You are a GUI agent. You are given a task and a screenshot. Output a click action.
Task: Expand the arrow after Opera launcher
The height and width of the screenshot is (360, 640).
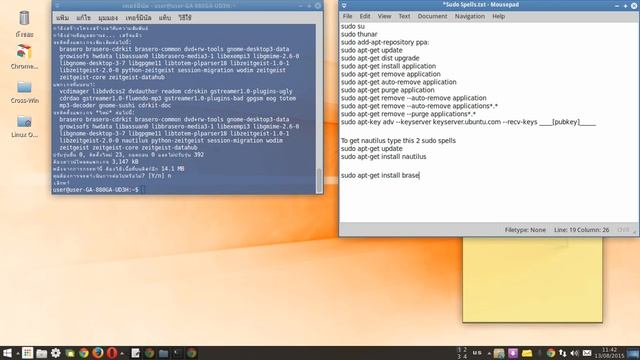[x=122, y=353]
